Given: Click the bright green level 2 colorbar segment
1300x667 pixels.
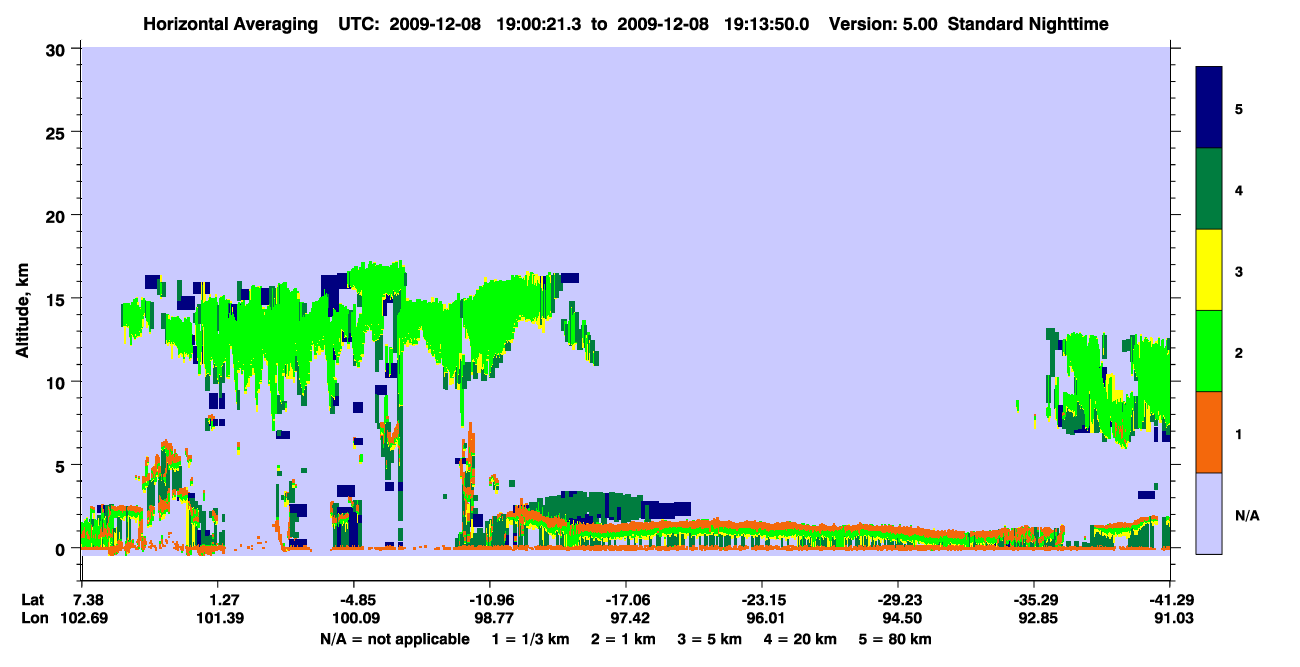Looking at the screenshot, I should pyautogui.click(x=1209, y=351).
